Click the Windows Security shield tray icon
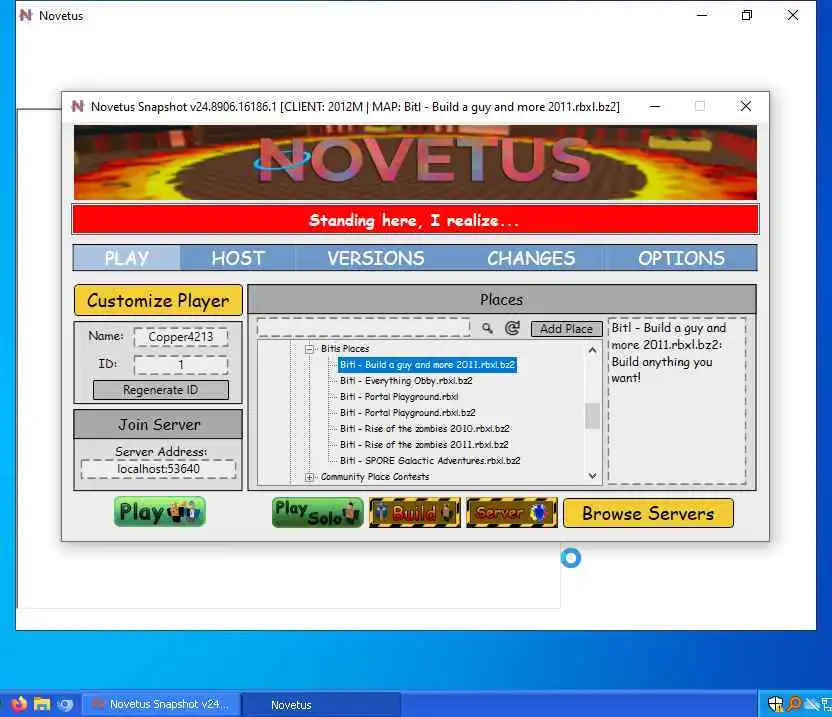The image size is (832, 717). coord(775,704)
